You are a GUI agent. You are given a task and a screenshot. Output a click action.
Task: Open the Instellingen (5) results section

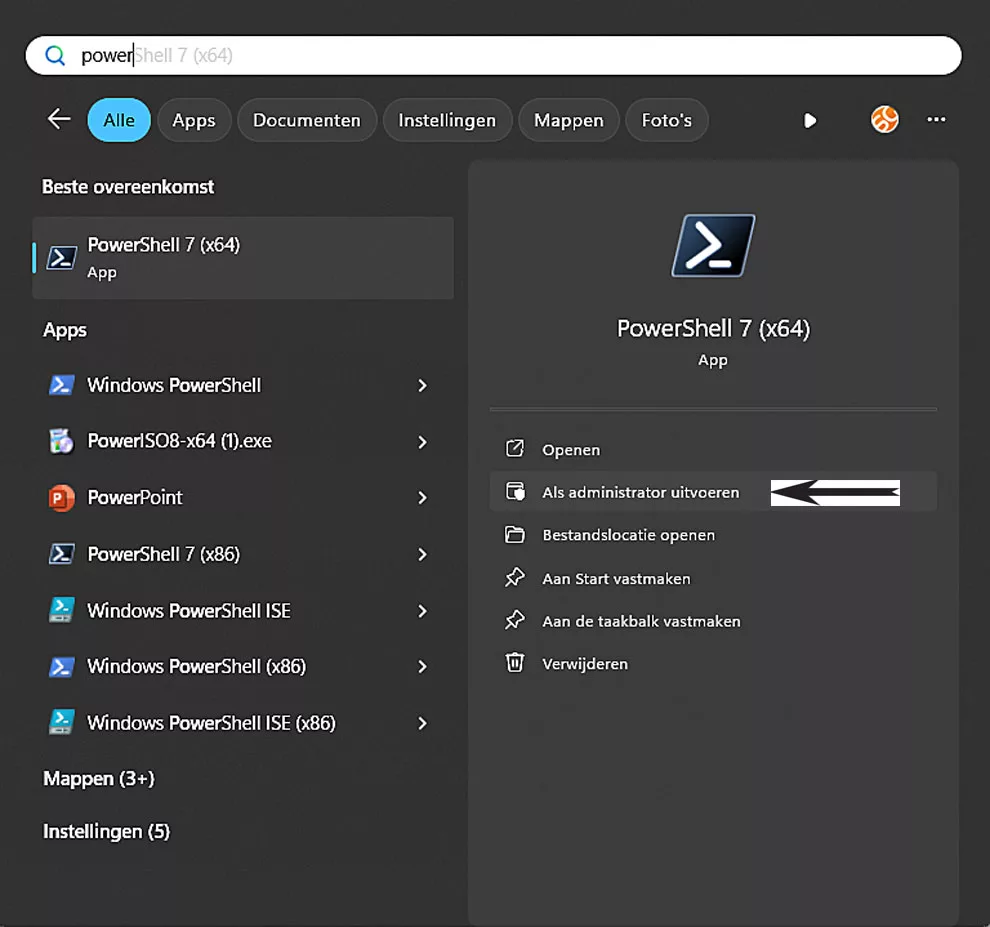[106, 832]
